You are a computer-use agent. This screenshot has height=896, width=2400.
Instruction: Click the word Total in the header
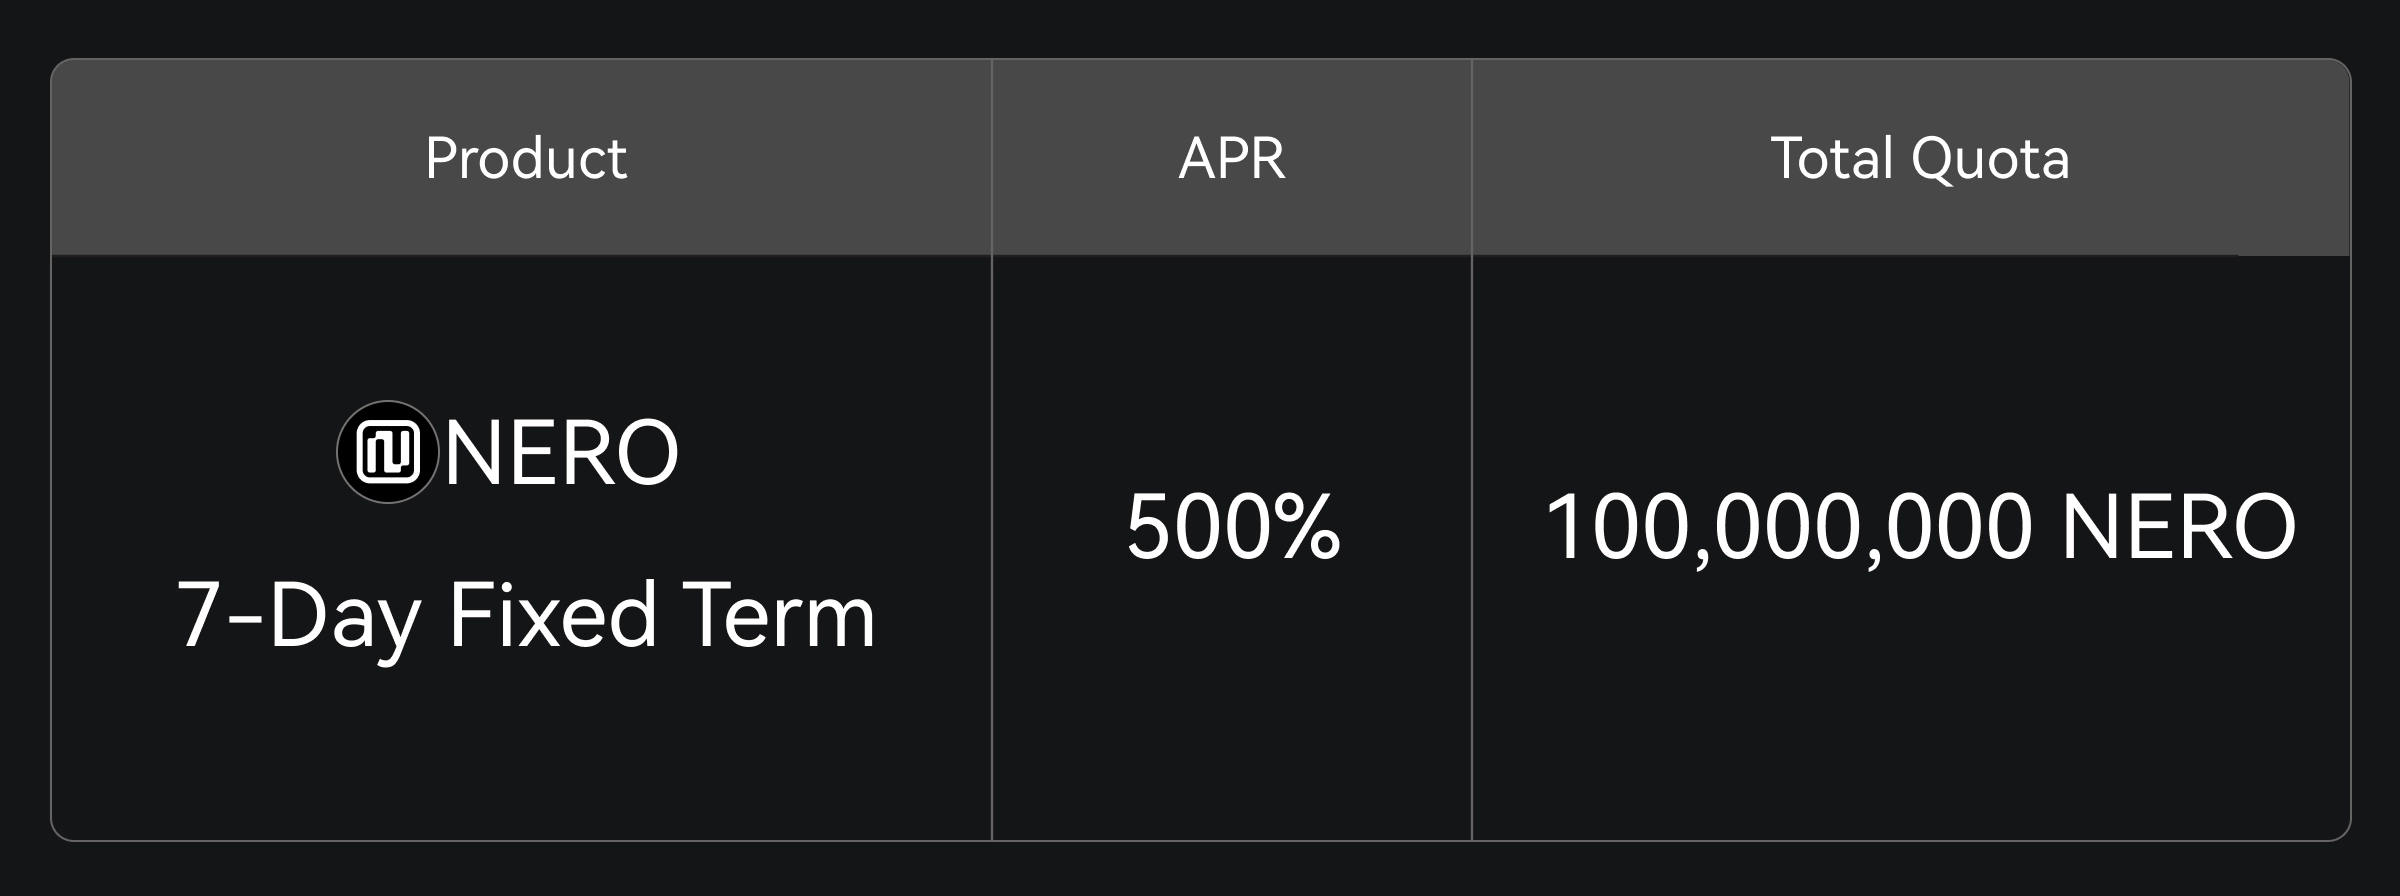click(x=1832, y=158)
